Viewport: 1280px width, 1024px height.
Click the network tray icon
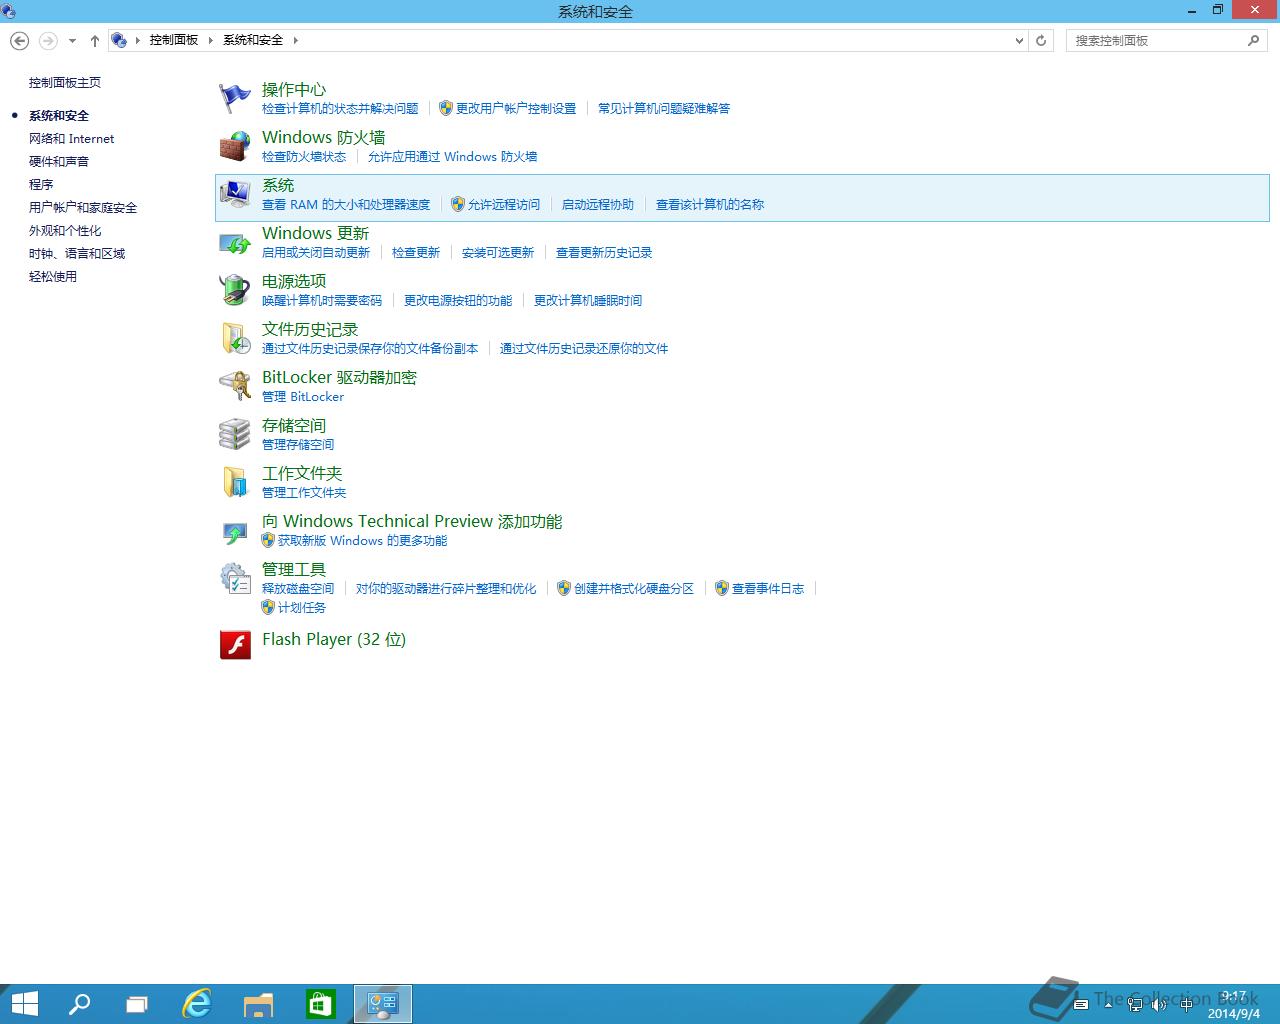(1134, 1004)
